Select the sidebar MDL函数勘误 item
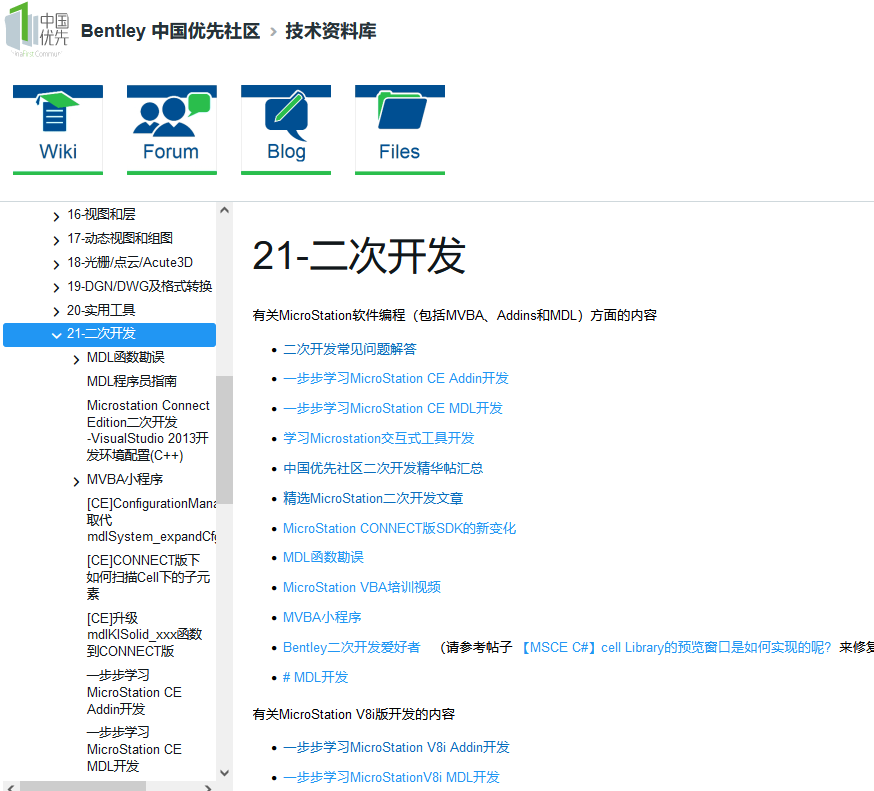Viewport: 874px width, 791px height. tap(125, 357)
